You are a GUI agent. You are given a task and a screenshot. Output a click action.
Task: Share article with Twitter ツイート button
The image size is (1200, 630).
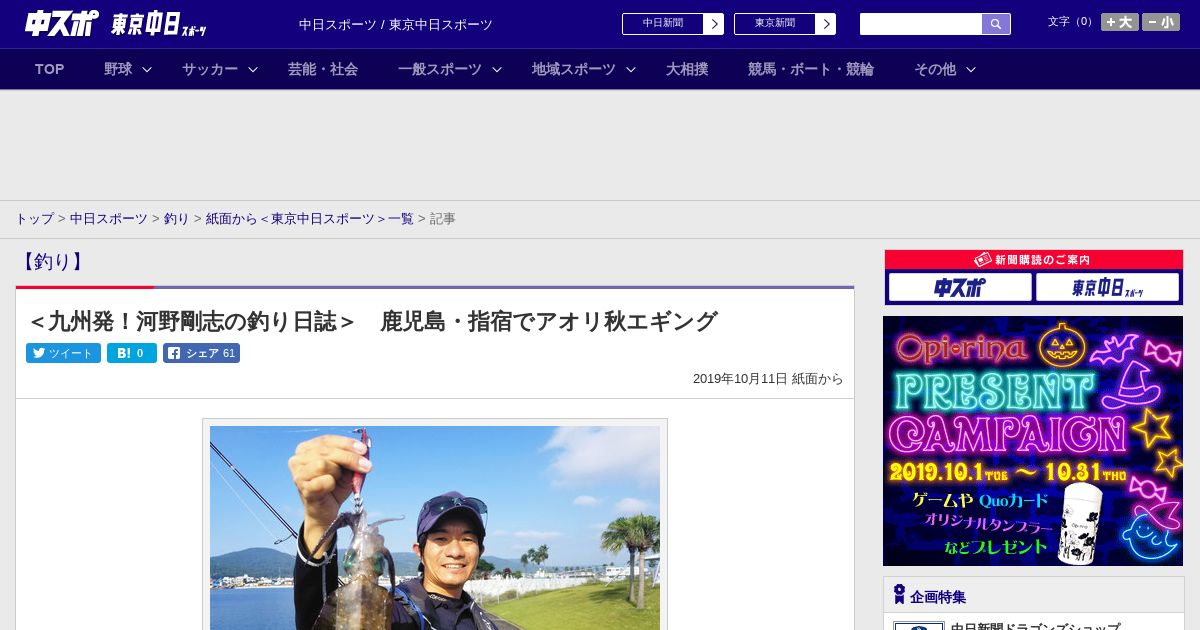tap(63, 353)
